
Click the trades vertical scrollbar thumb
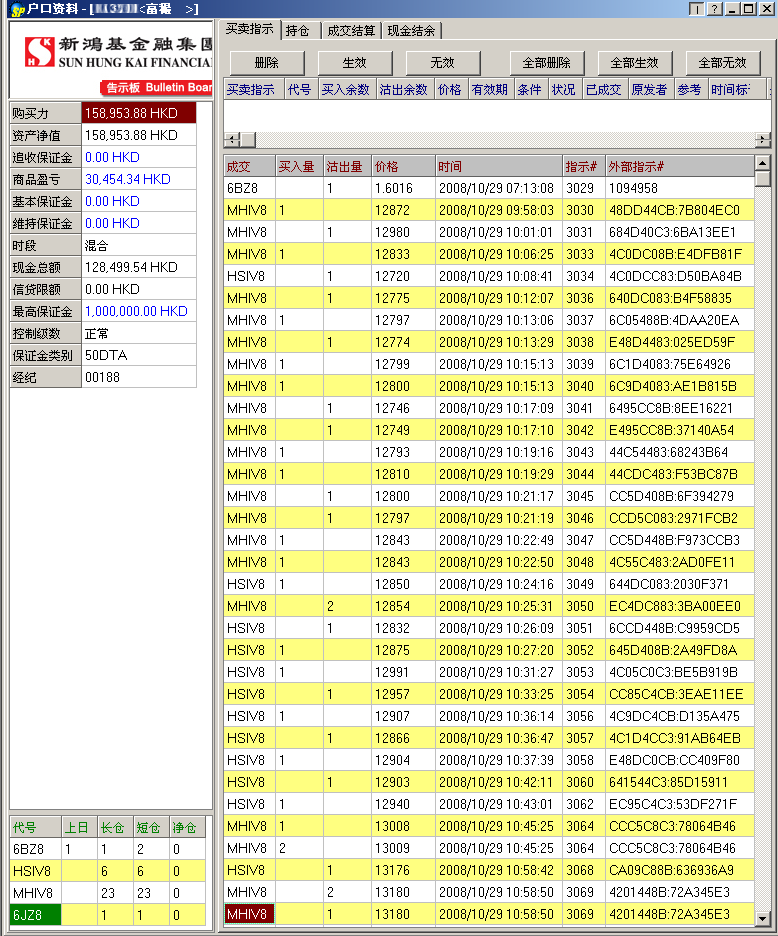point(762,178)
